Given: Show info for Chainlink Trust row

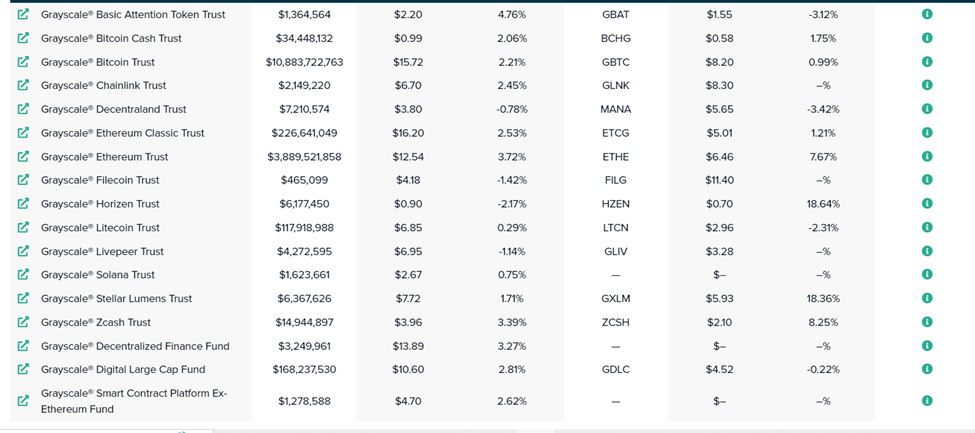Looking at the screenshot, I should coord(926,85).
